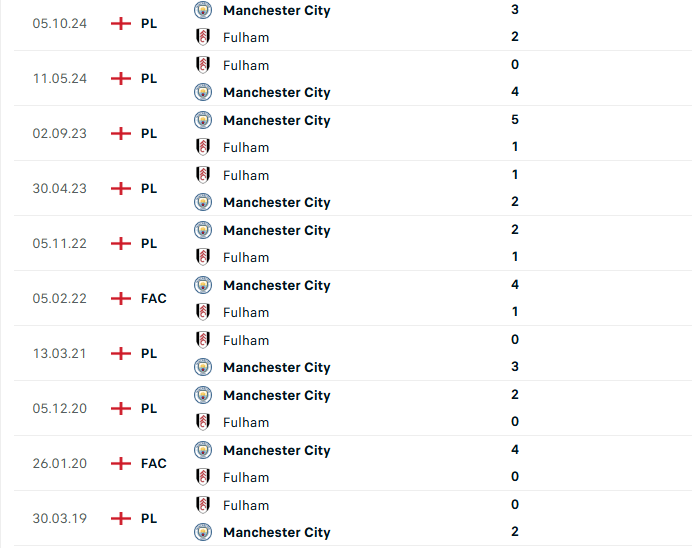Click England flag icon beside 02.09.23

coord(121,133)
